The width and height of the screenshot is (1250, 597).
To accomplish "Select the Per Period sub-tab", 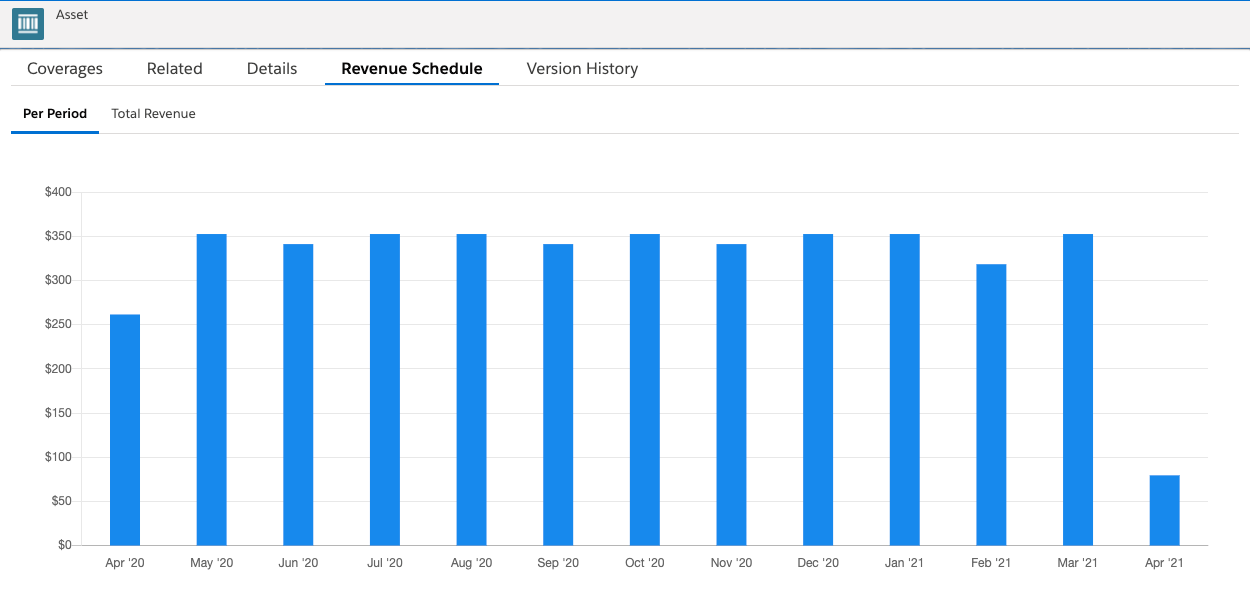I will click(x=55, y=114).
